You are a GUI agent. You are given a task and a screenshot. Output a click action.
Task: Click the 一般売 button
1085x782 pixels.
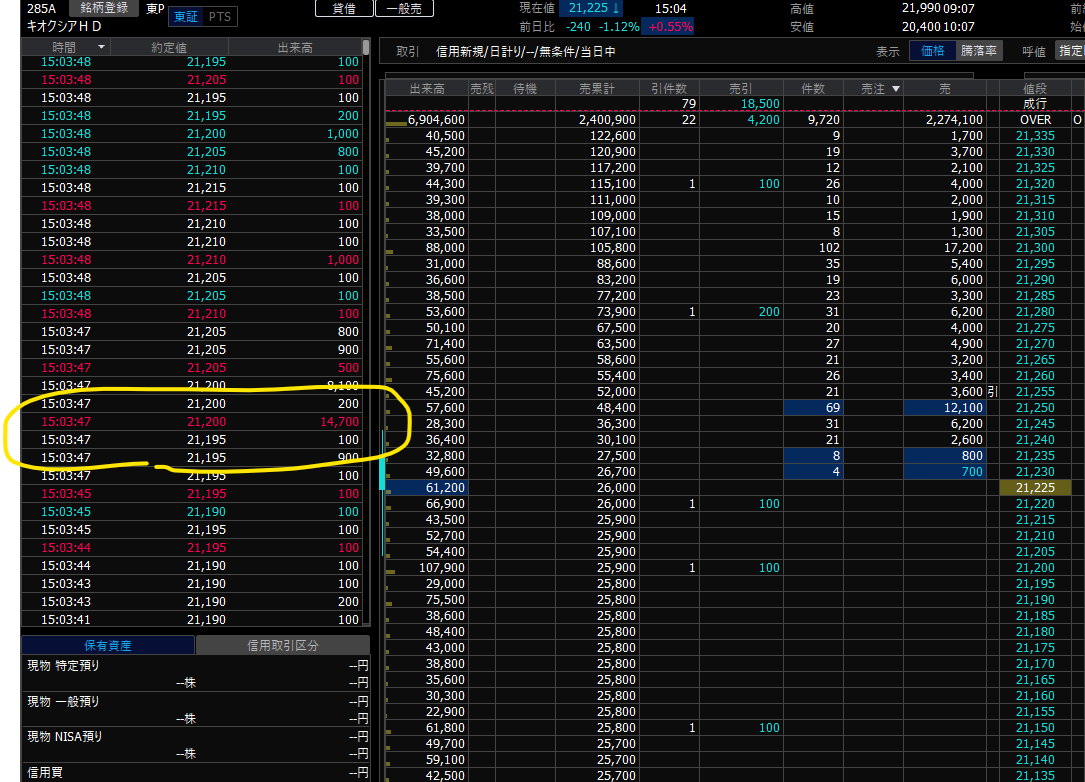point(404,8)
